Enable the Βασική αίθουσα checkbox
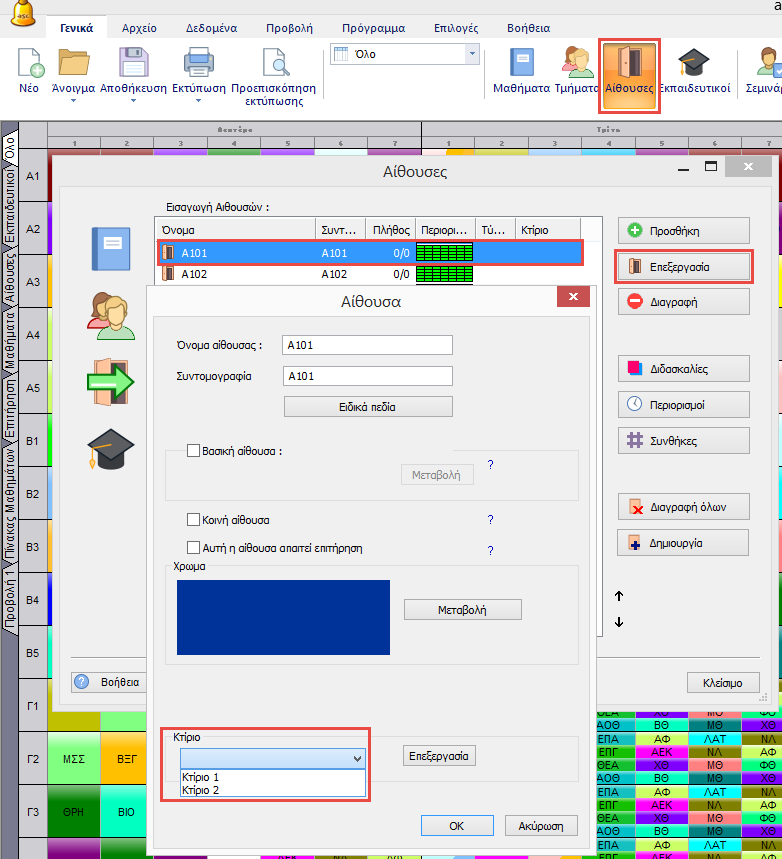782x859 pixels. point(195,451)
